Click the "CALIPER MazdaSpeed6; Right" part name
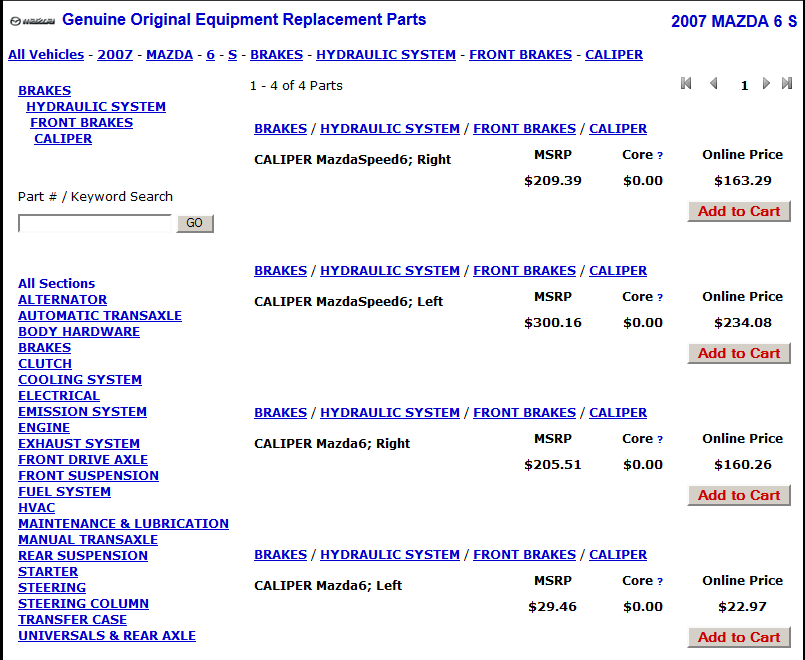This screenshot has height=660, width=805. click(353, 160)
